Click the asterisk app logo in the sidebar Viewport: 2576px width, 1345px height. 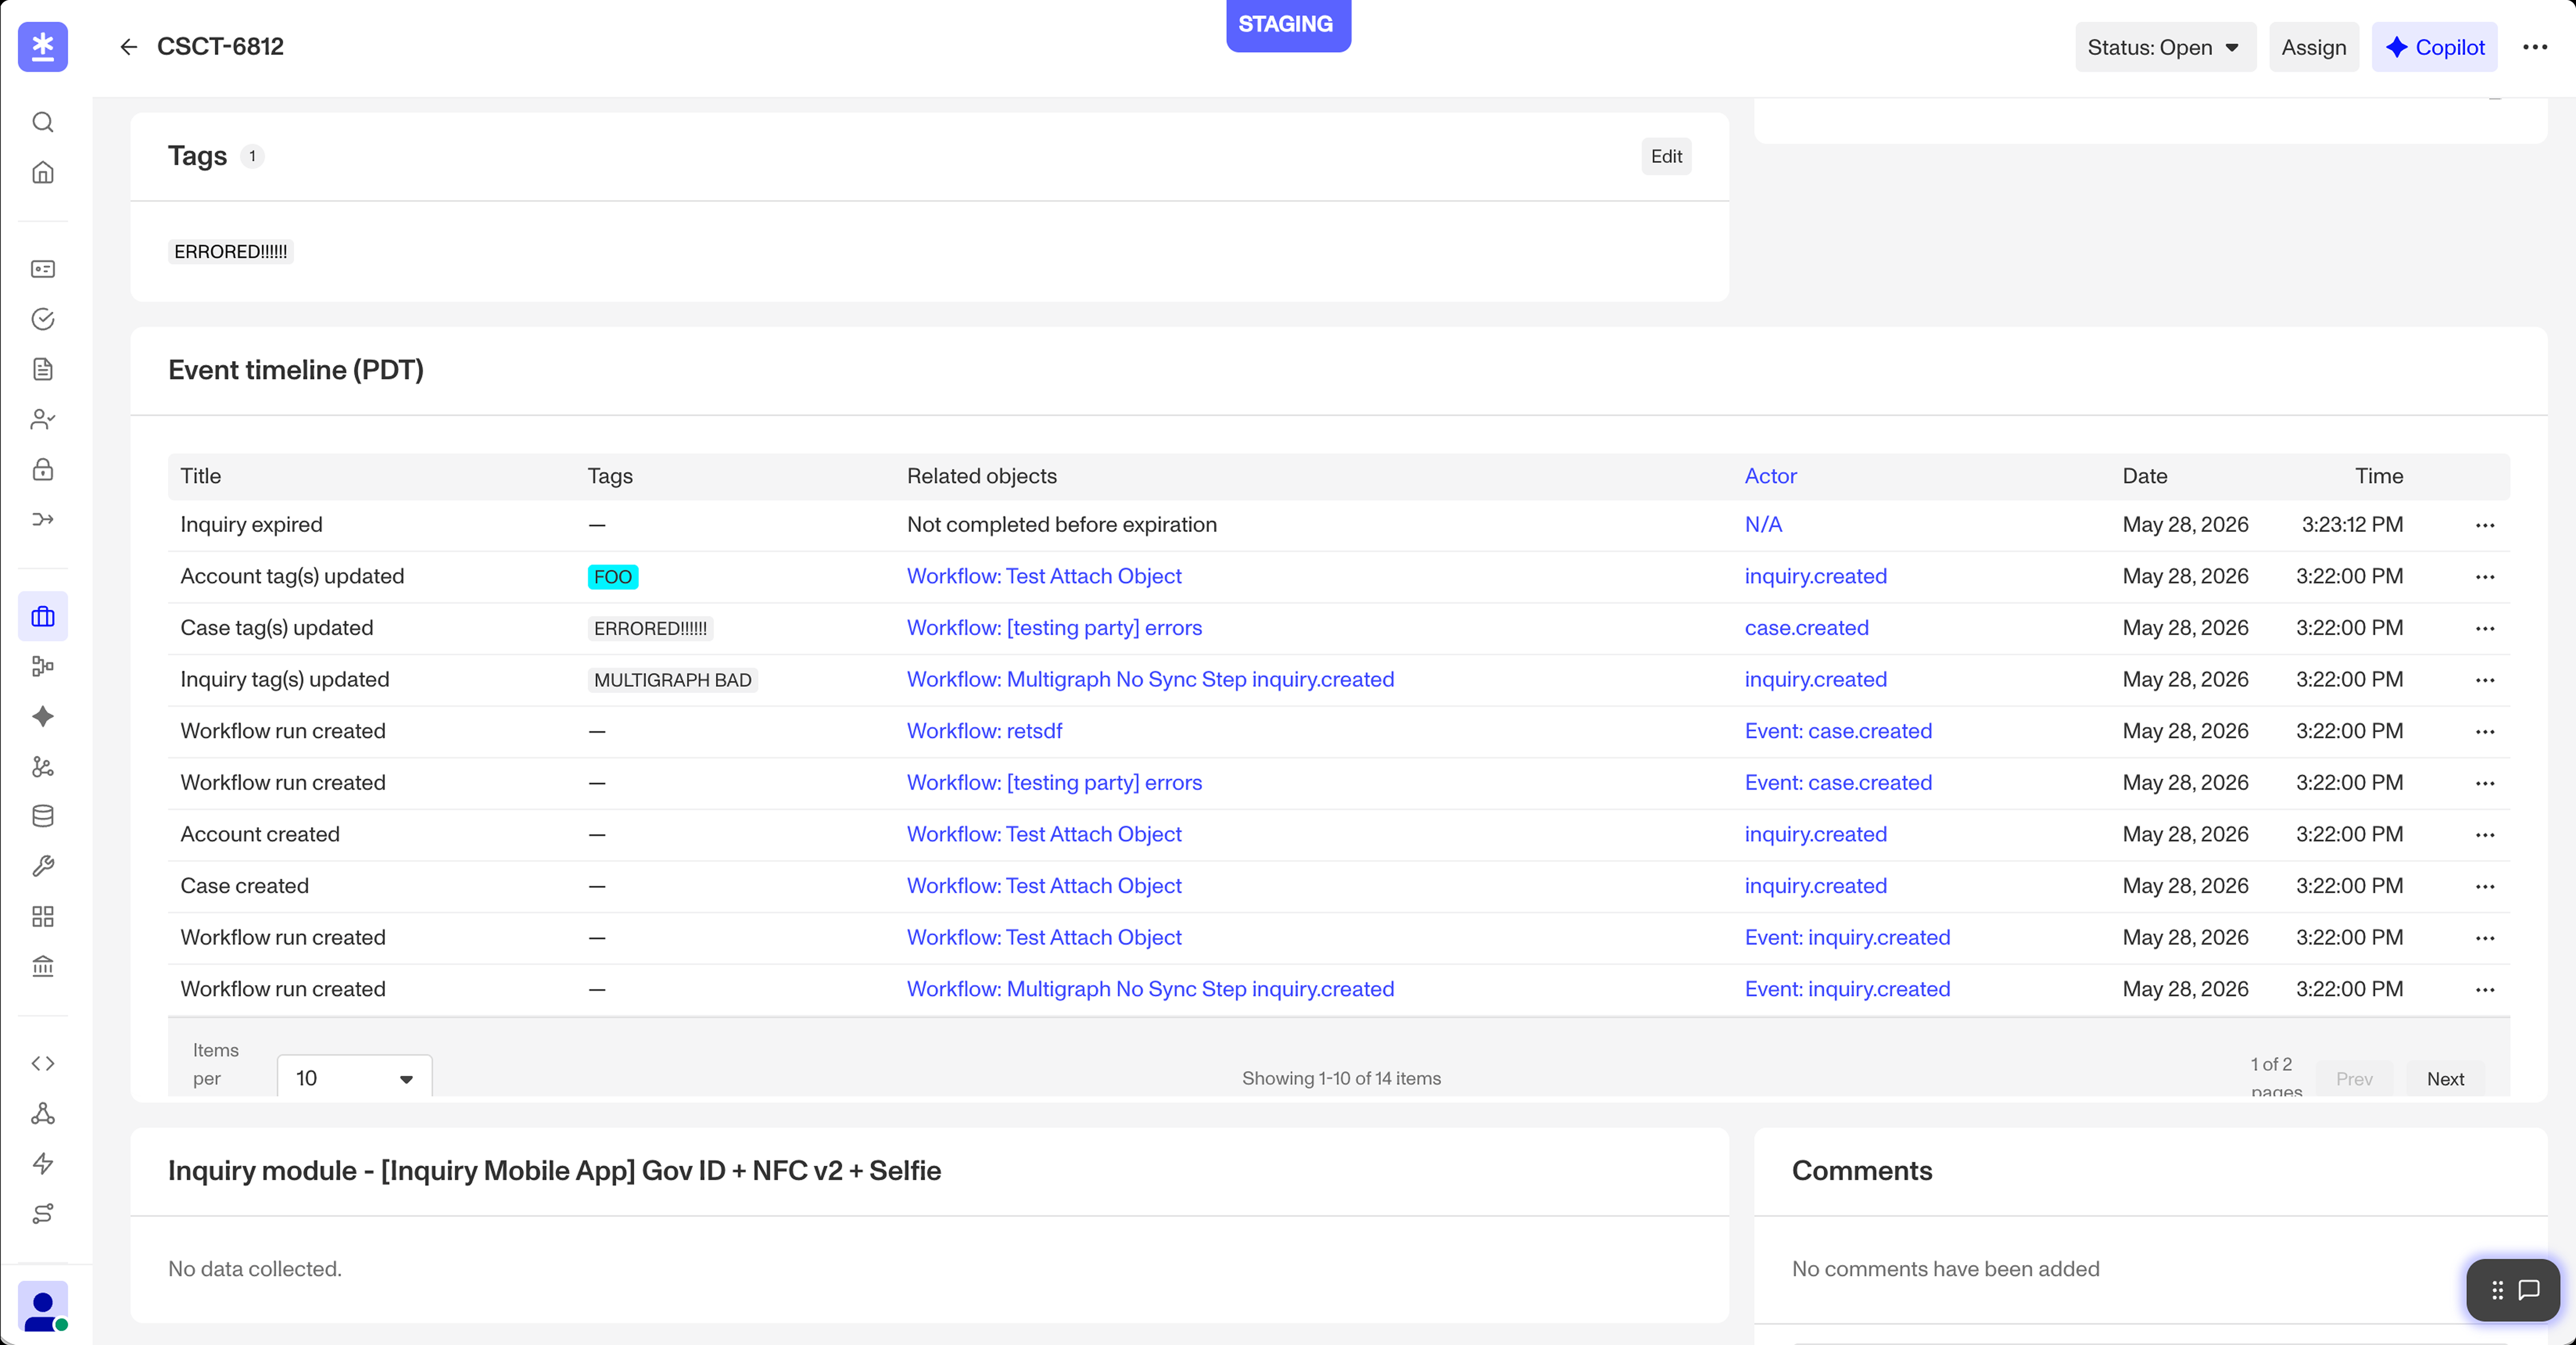pyautogui.click(x=43, y=47)
